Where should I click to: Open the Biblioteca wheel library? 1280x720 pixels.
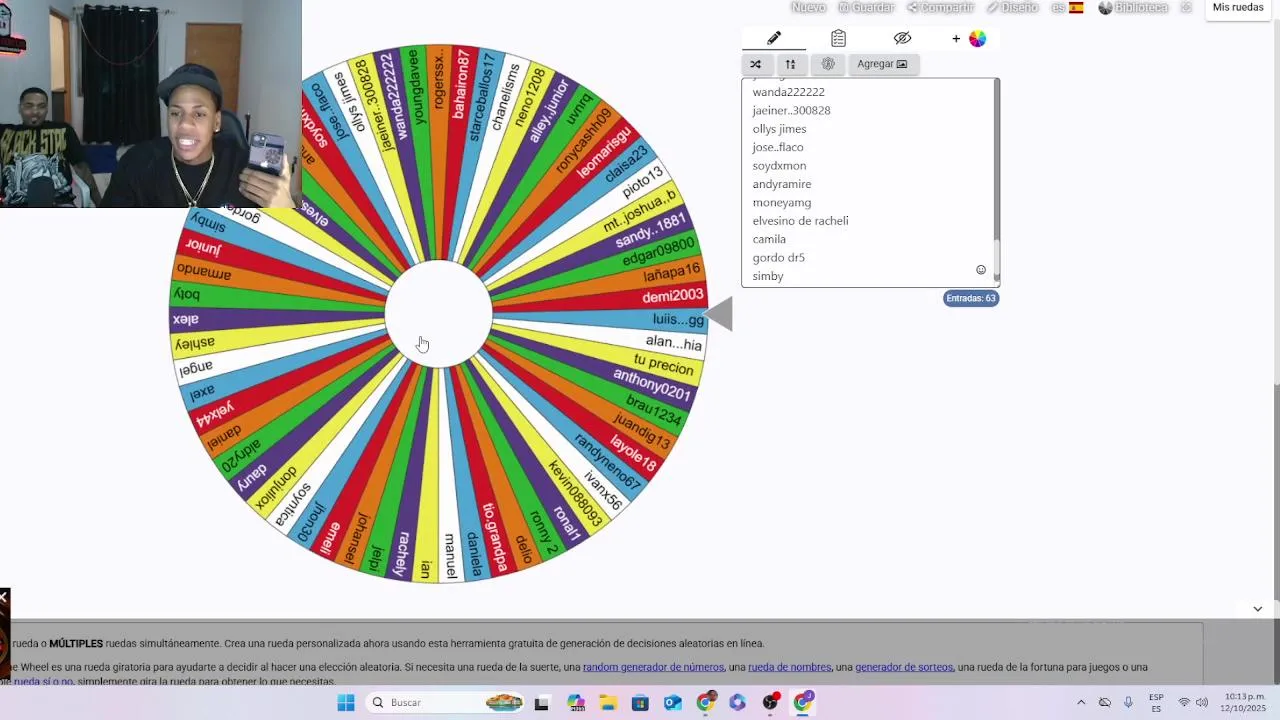[x=1132, y=7]
